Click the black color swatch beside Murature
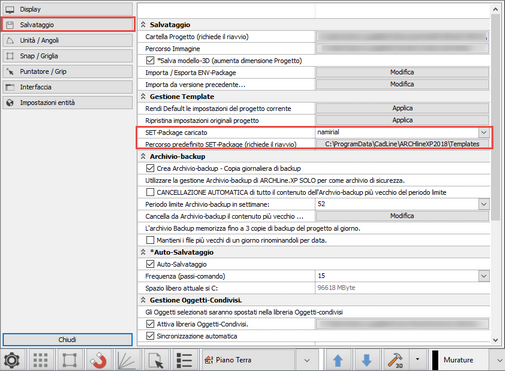 pos(435,360)
